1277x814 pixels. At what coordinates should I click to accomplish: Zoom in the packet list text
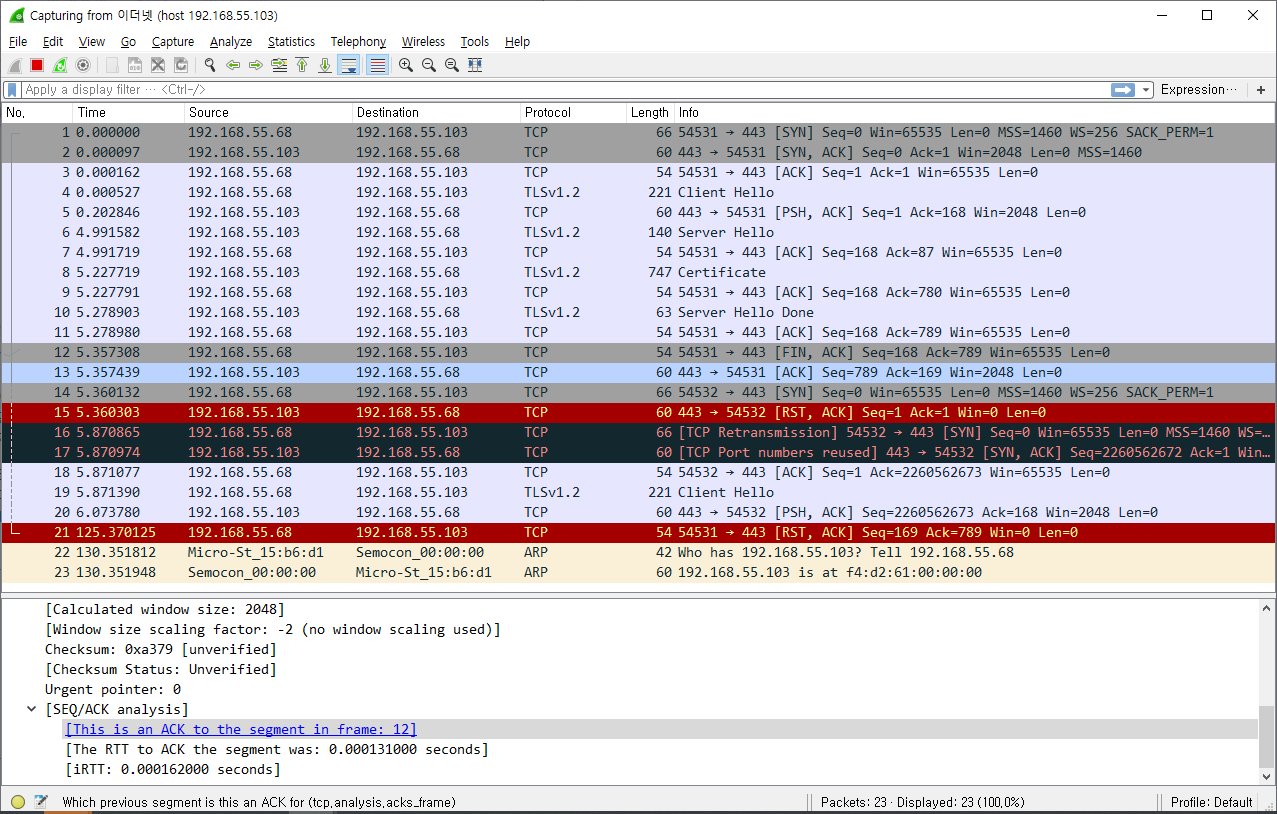click(406, 65)
